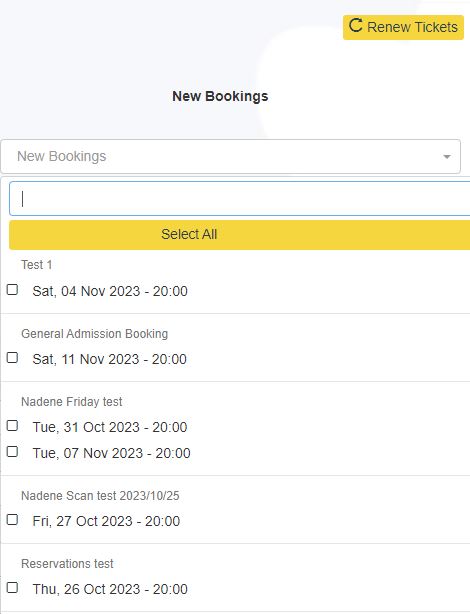Tick the checkbox beside Thu, 26 Oct 2023
This screenshot has width=470, height=614.
click(x=13, y=587)
